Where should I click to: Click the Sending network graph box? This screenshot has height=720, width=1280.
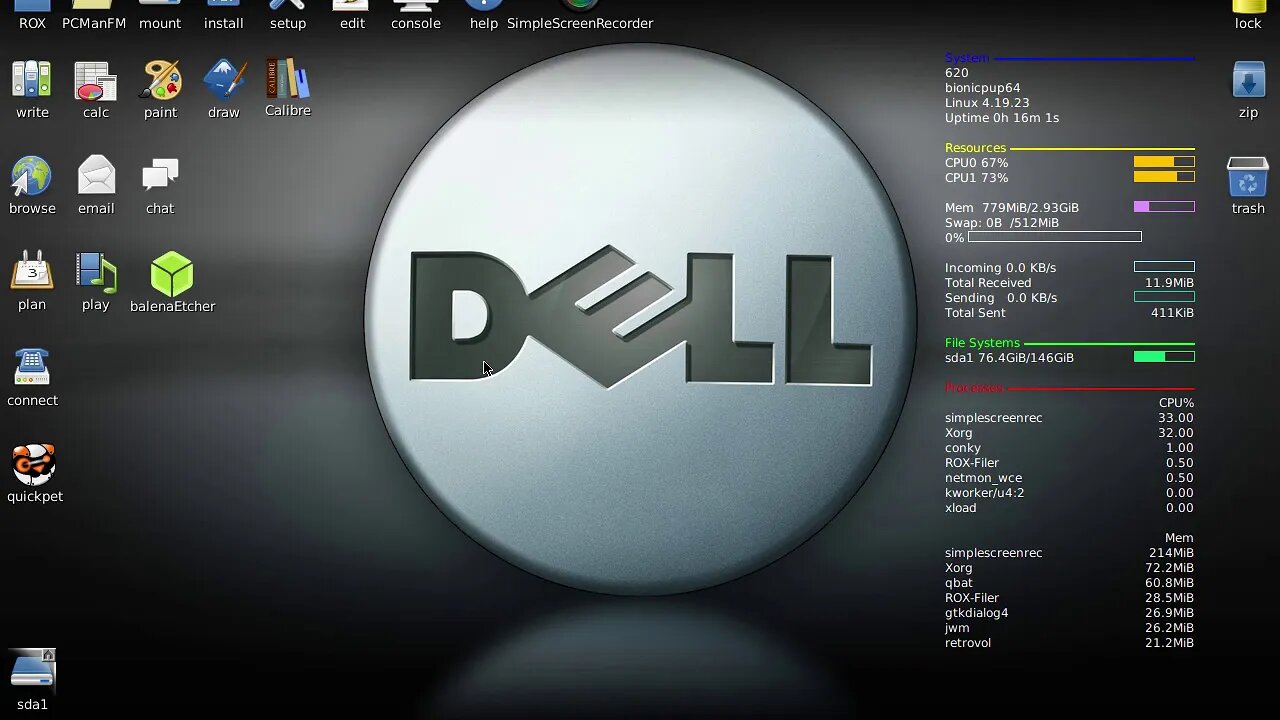(1164, 297)
